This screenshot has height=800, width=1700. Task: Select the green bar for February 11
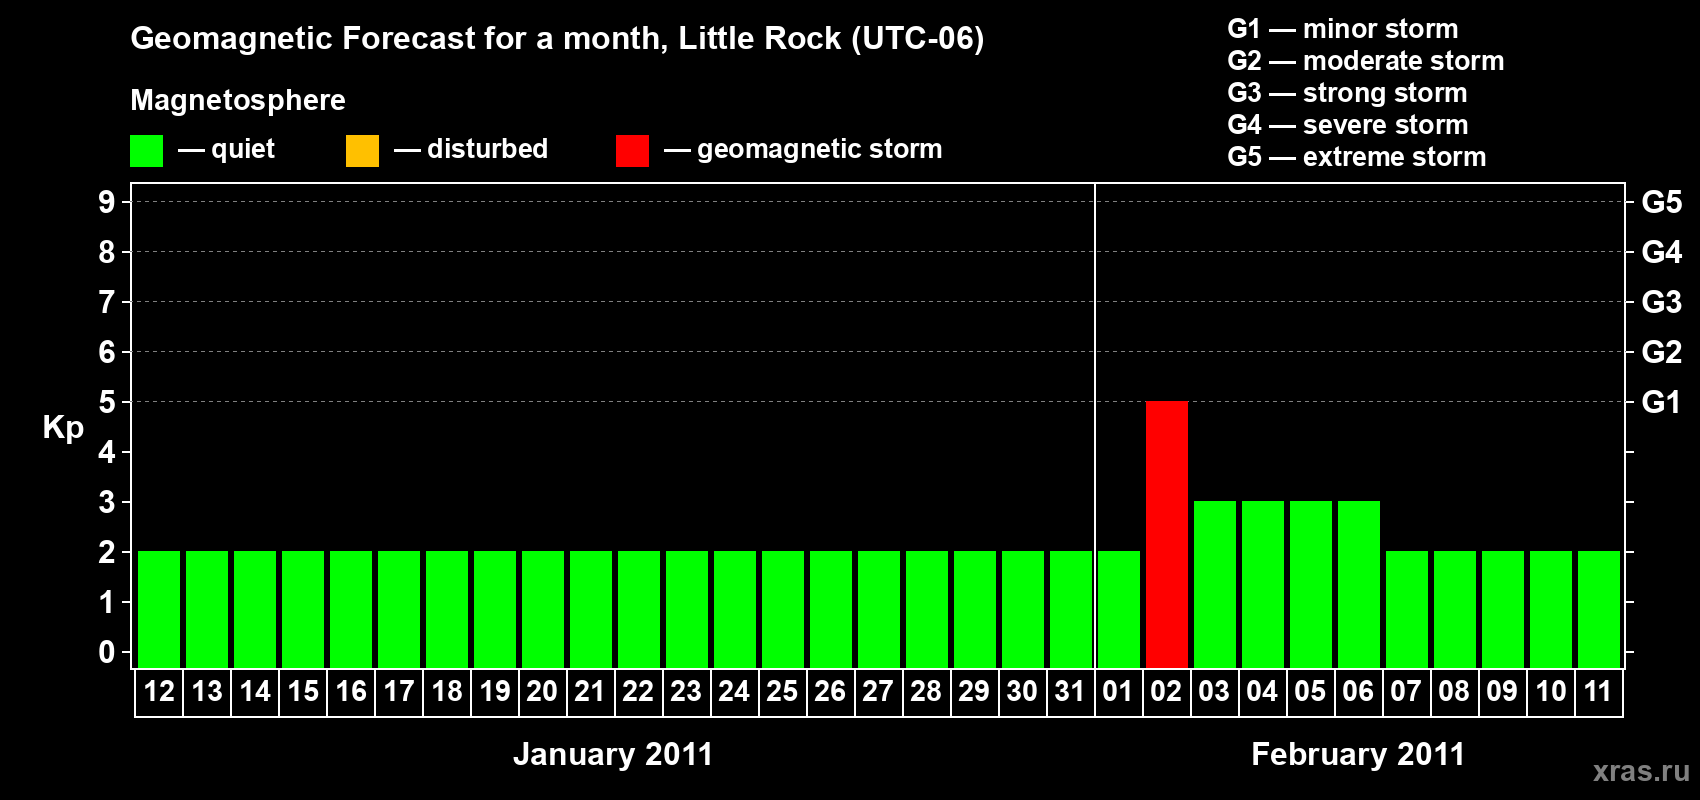(x=1599, y=609)
